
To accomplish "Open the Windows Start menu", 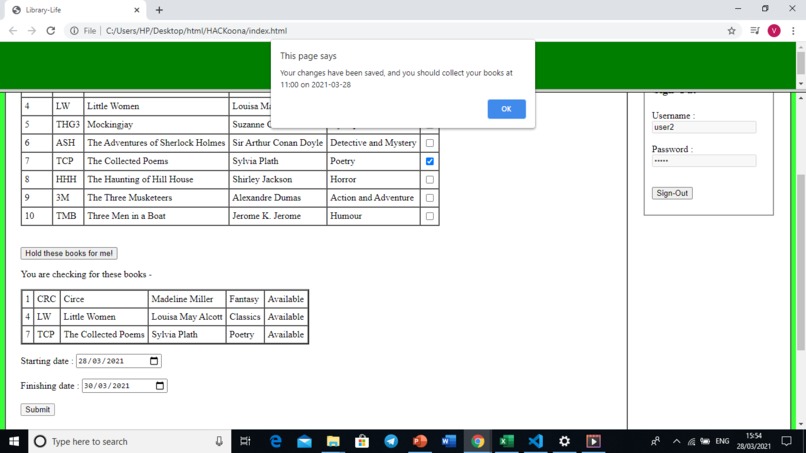I will pos(14,441).
